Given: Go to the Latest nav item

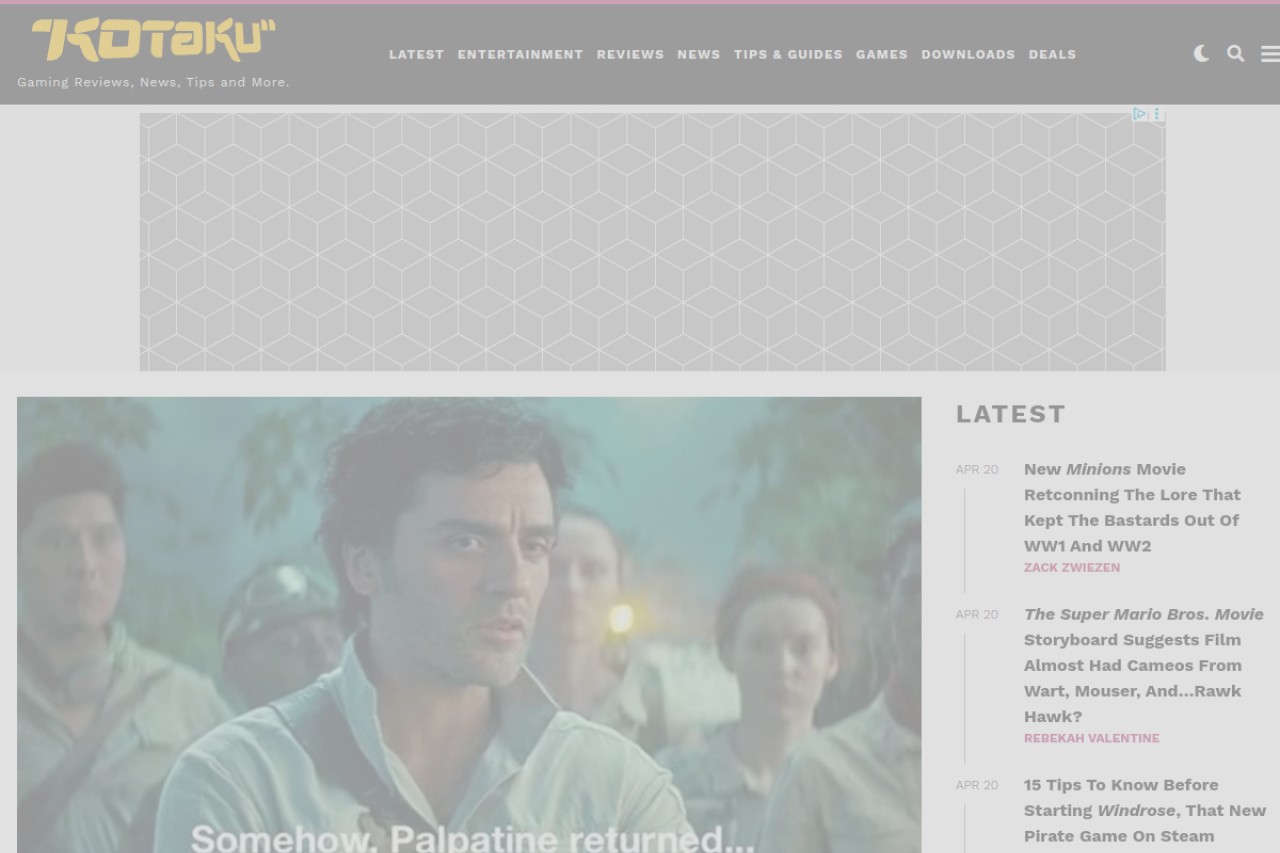Looking at the screenshot, I should (x=416, y=54).
